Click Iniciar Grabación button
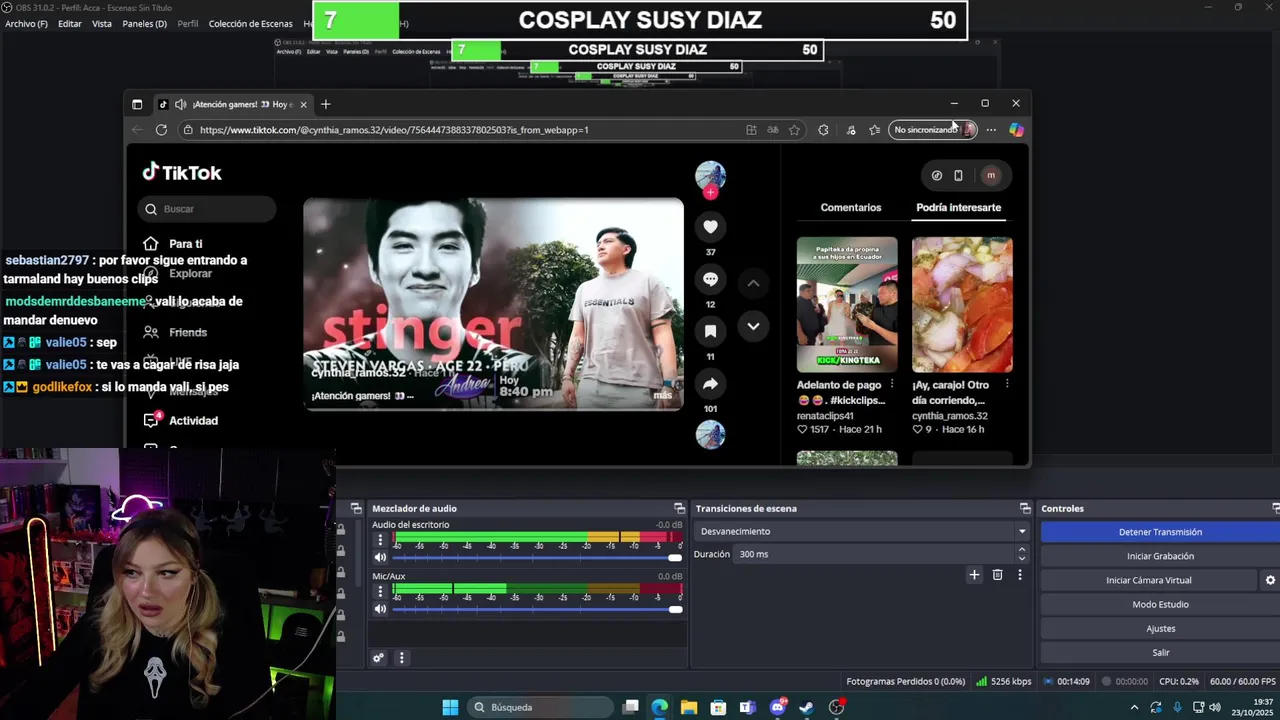This screenshot has width=1280, height=720. (1160, 556)
